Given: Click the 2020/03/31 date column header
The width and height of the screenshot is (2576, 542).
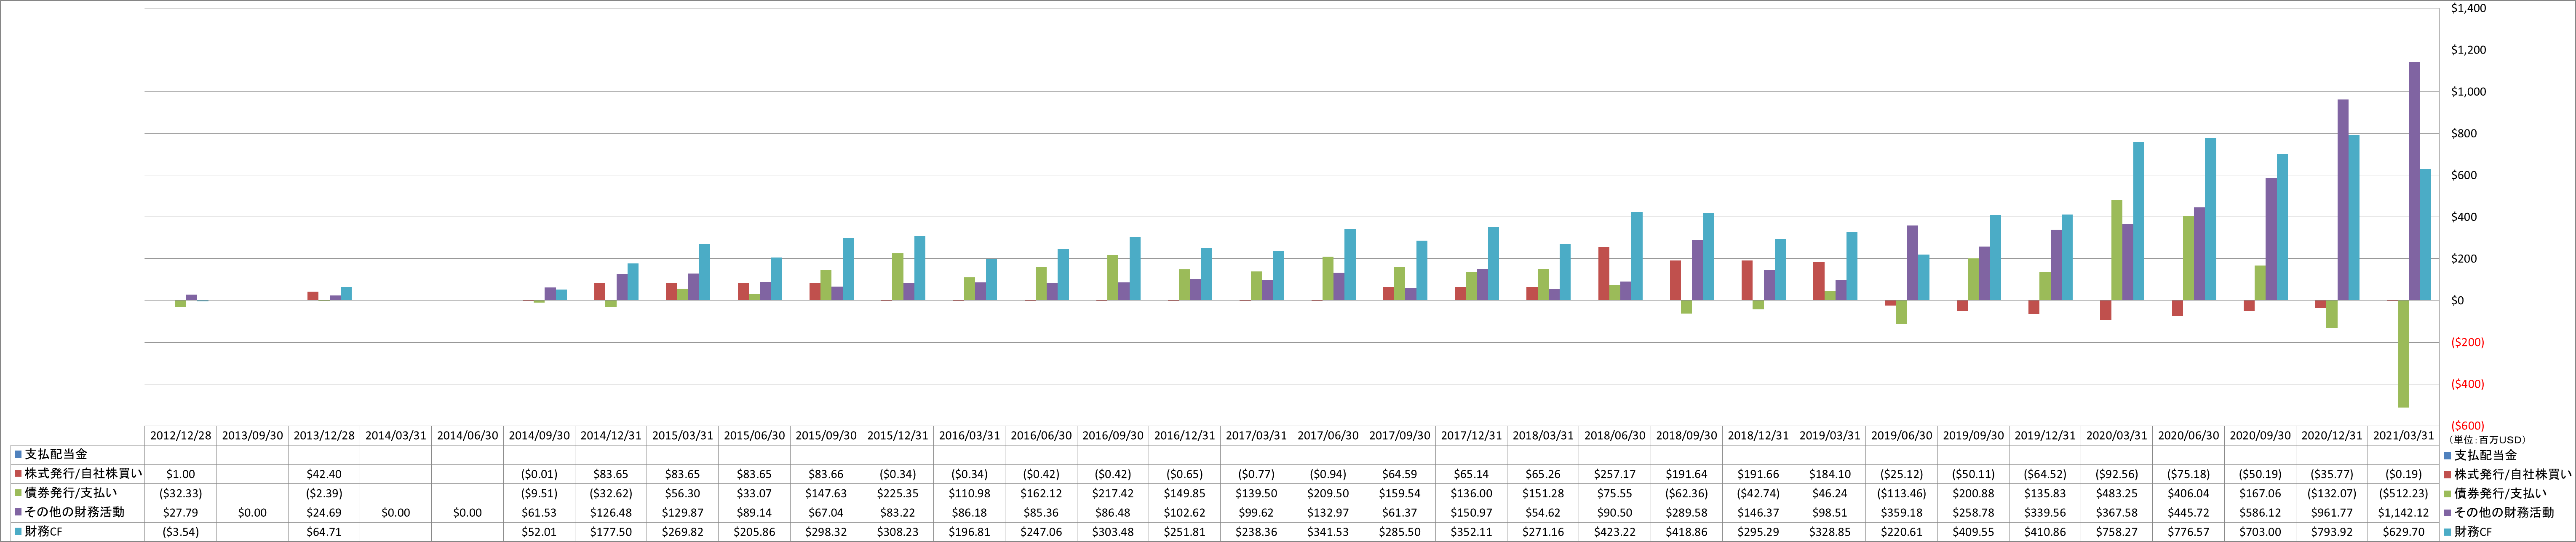Looking at the screenshot, I should 2117,436.
